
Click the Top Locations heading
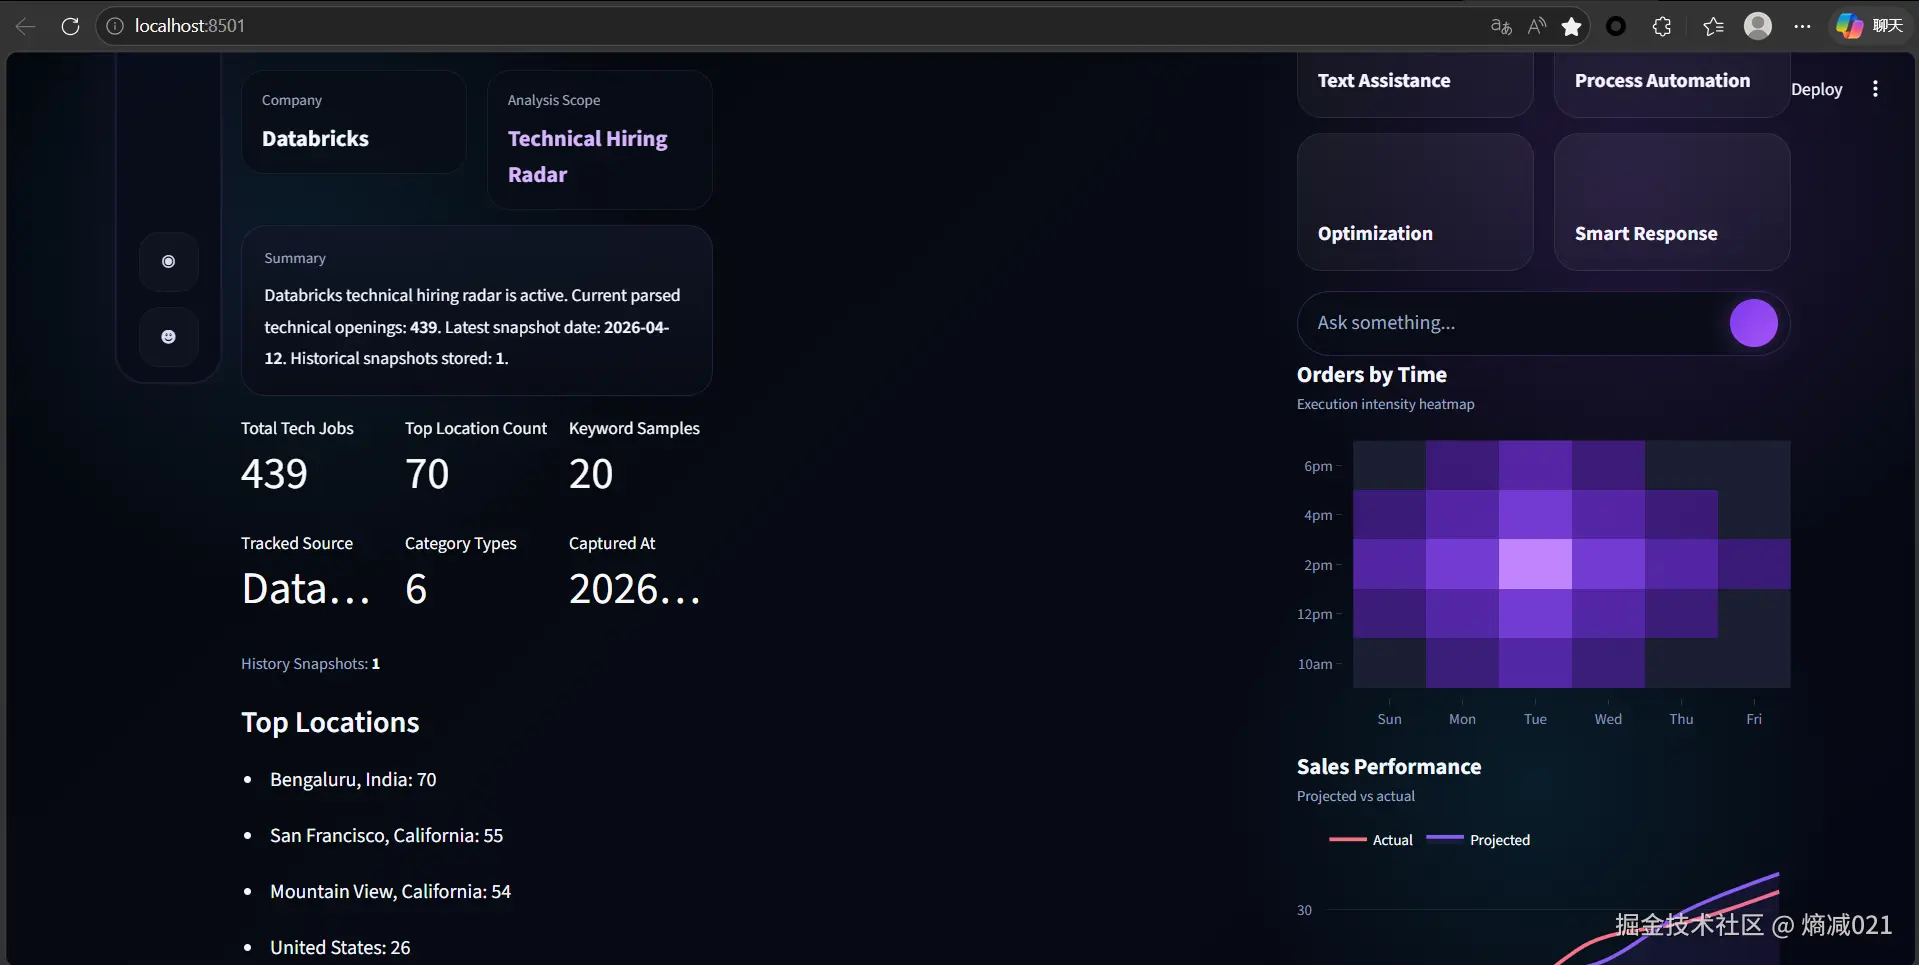(x=330, y=723)
